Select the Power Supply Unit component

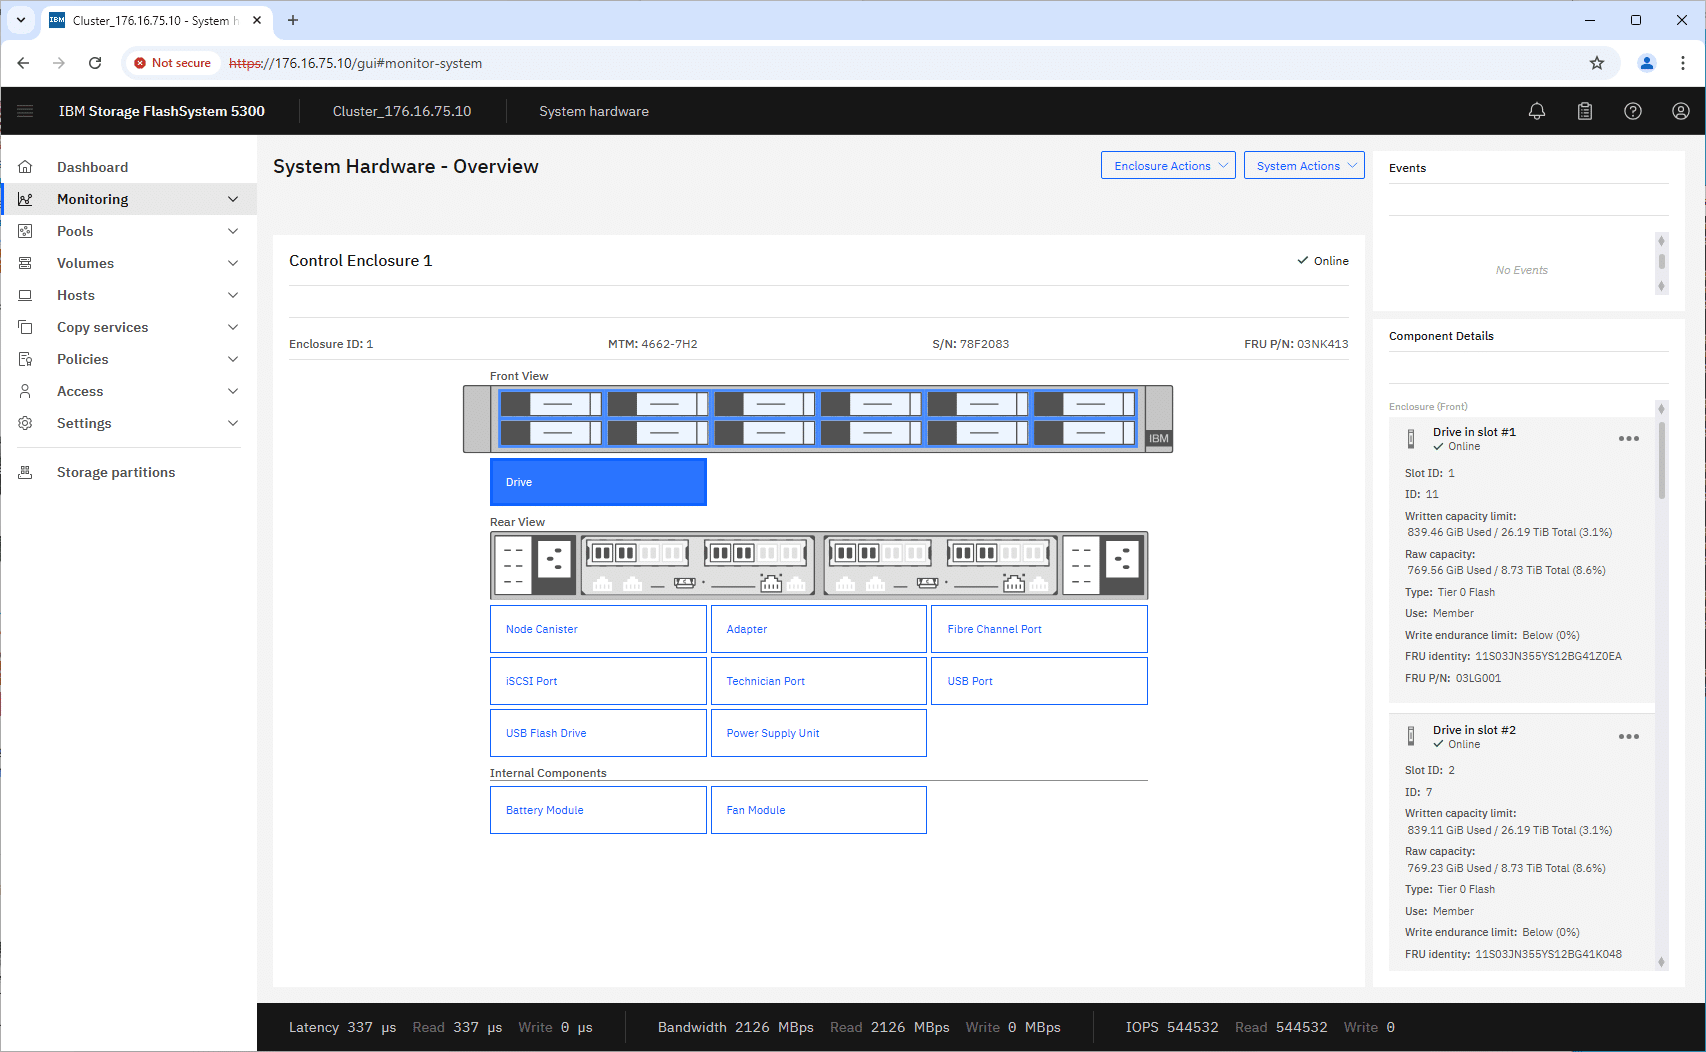(818, 733)
